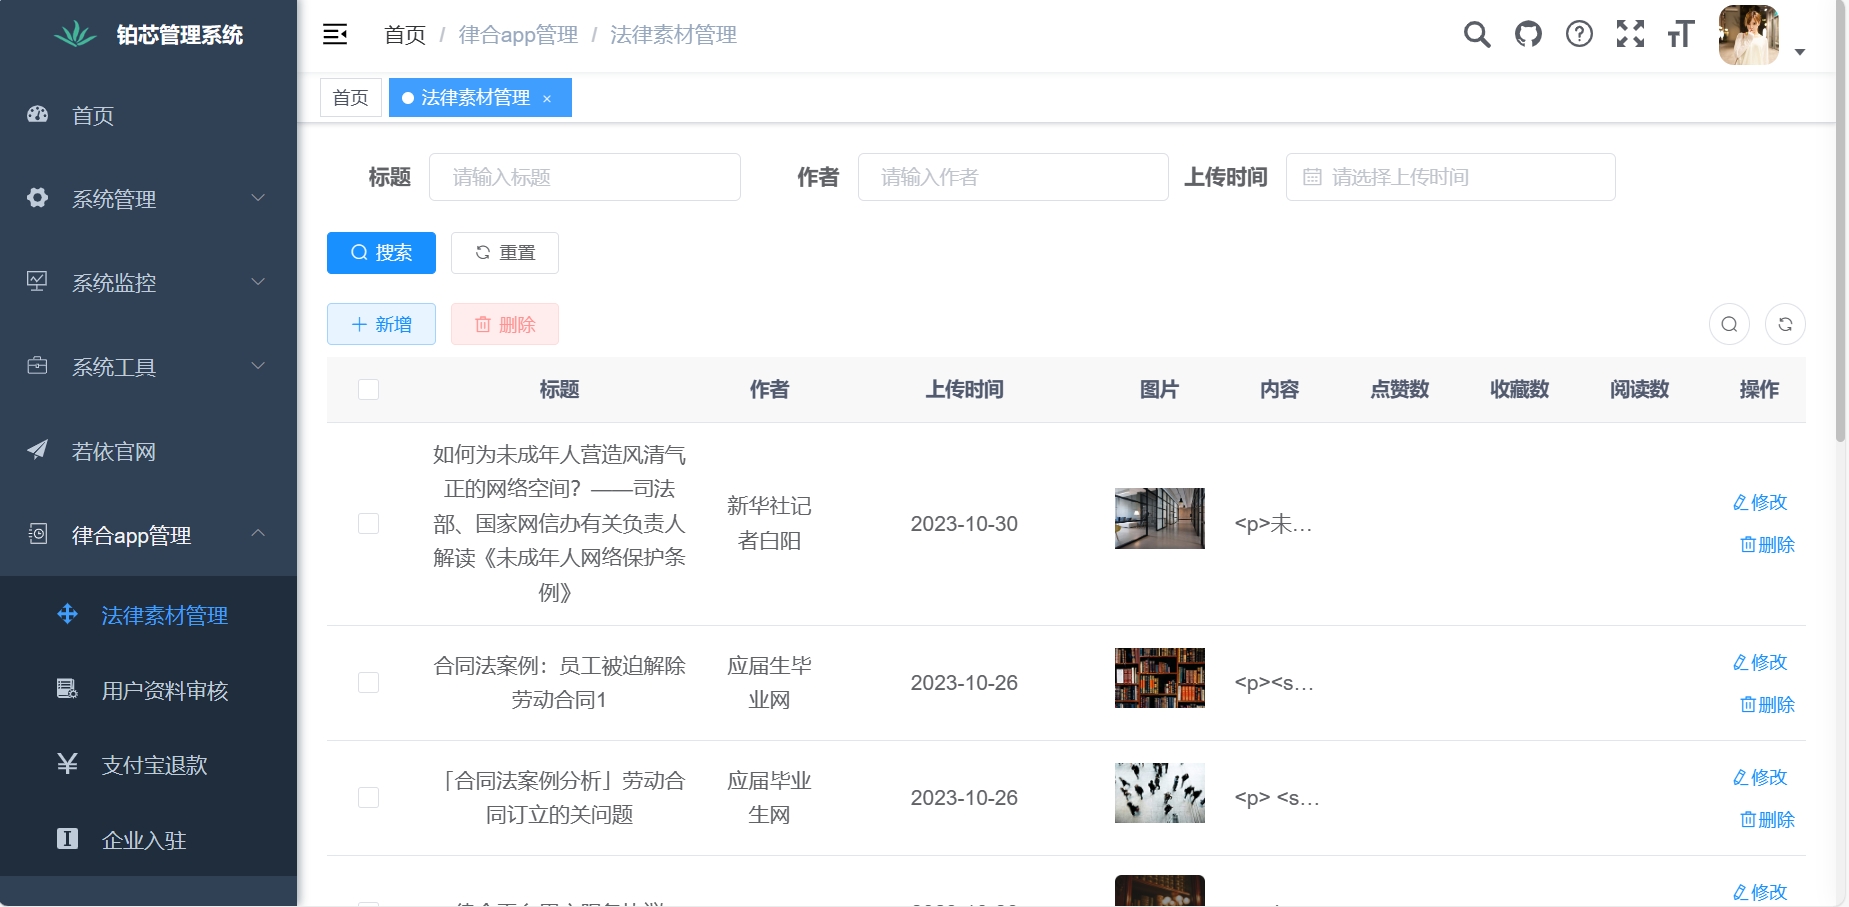Click the 新增 button
This screenshot has width=1849, height=907.
(381, 324)
